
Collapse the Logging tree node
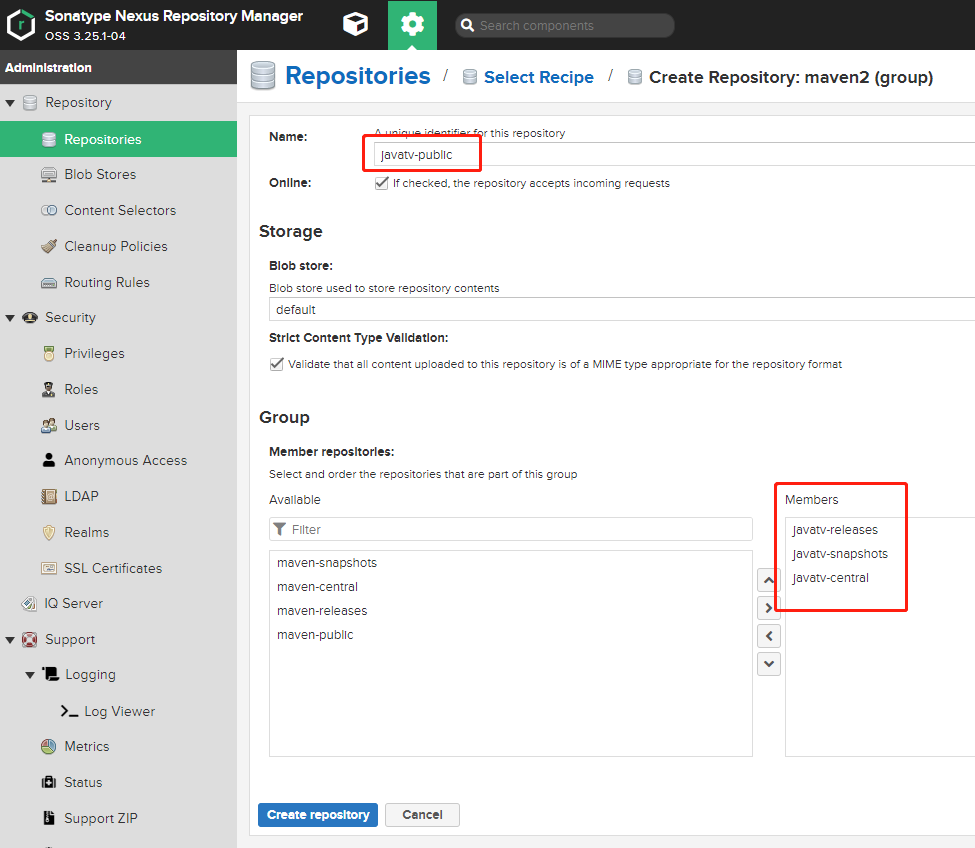(x=30, y=675)
